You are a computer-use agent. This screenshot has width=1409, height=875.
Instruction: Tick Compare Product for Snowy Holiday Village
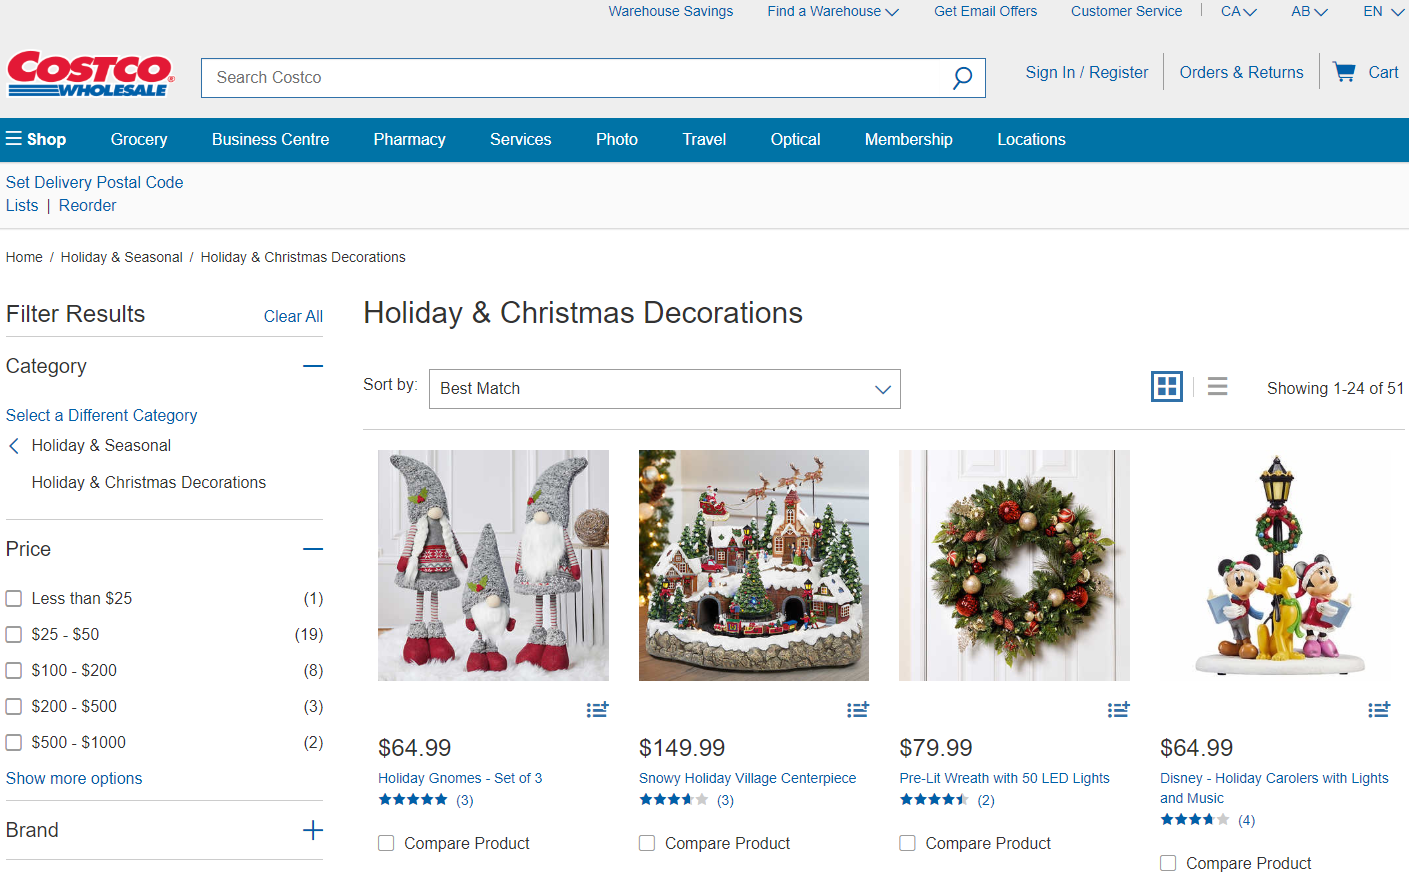coord(647,844)
